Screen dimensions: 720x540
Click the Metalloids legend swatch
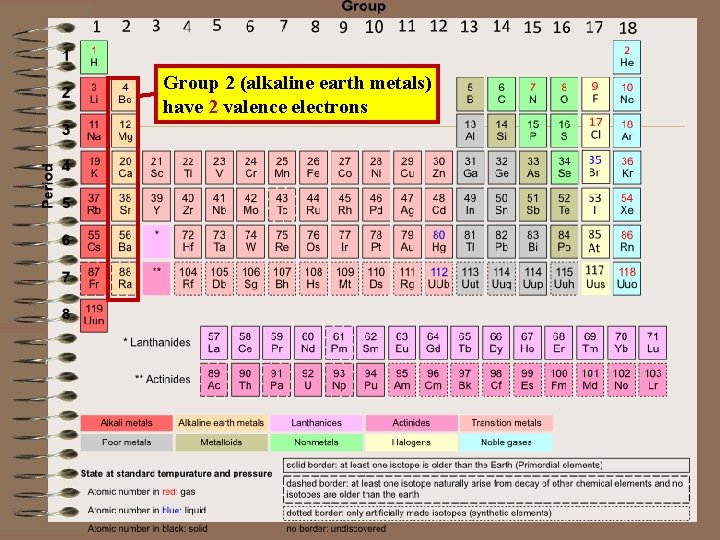point(221,443)
